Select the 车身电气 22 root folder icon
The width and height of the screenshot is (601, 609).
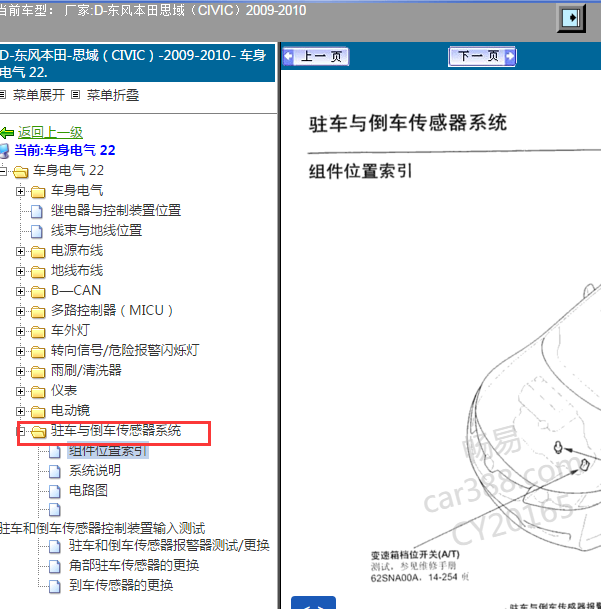tap(21, 172)
